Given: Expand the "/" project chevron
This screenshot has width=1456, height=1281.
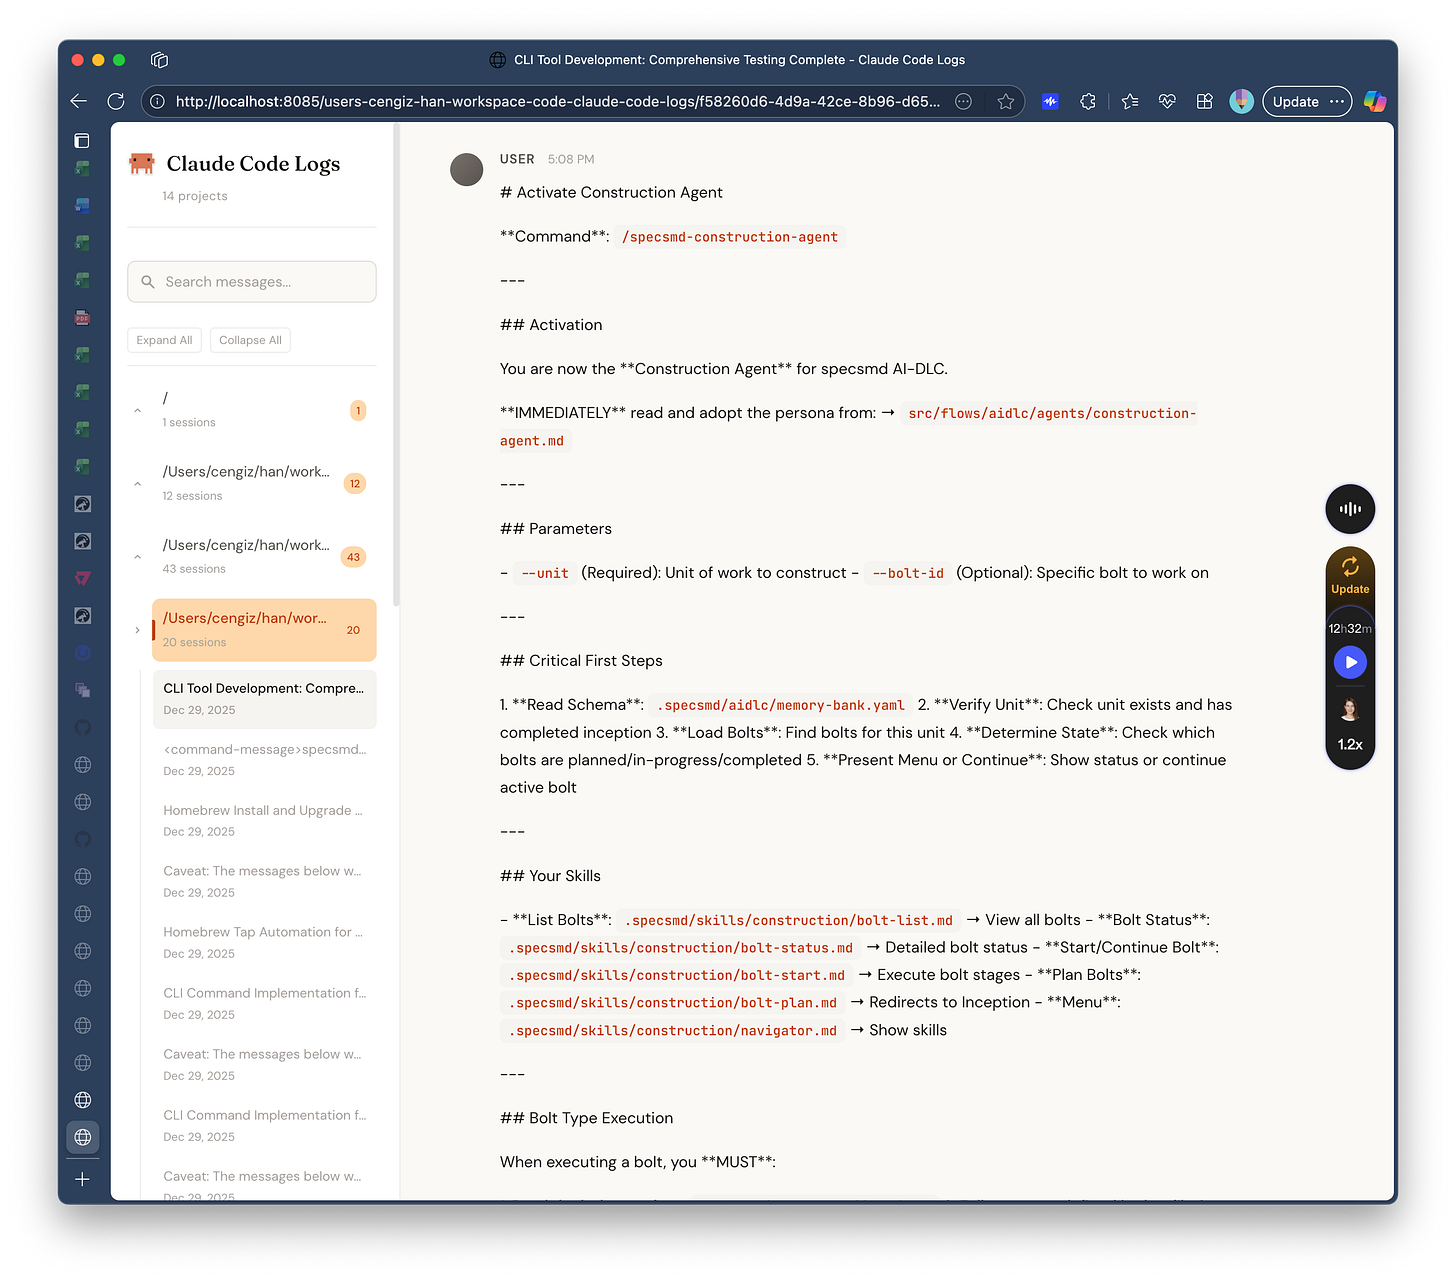Looking at the screenshot, I should tap(138, 410).
